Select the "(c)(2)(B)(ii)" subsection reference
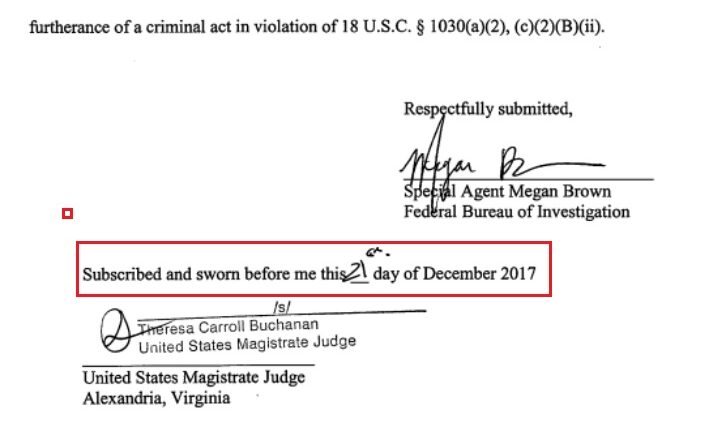Viewport: 728px width, 438px height. pyautogui.click(x=571, y=26)
